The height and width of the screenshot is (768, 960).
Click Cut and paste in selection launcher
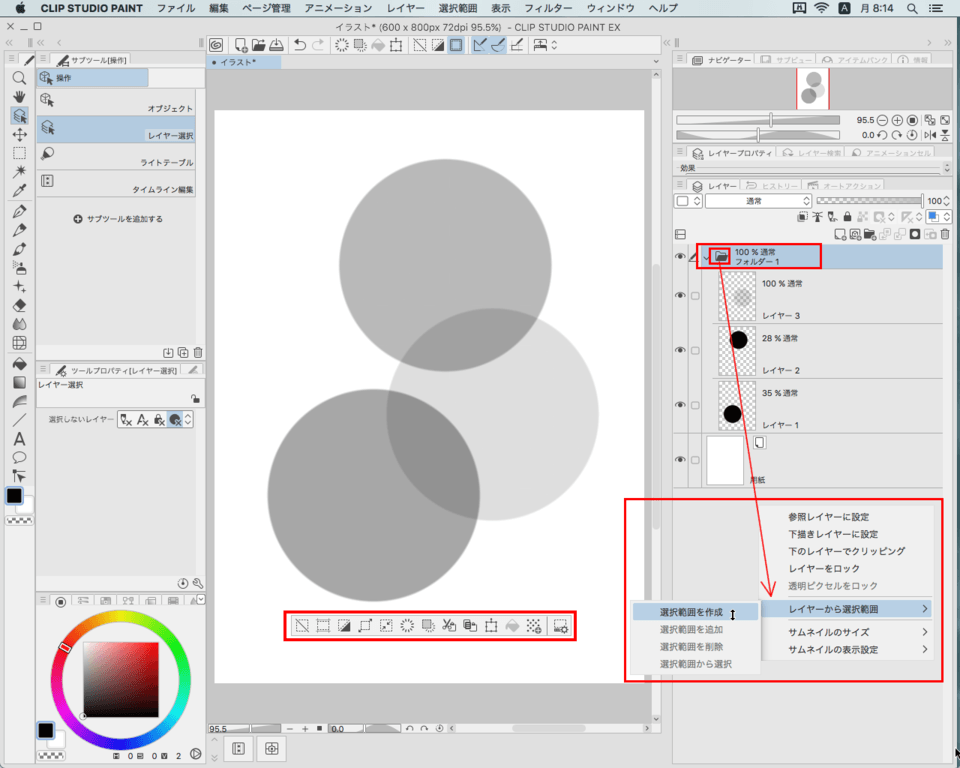tap(449, 626)
